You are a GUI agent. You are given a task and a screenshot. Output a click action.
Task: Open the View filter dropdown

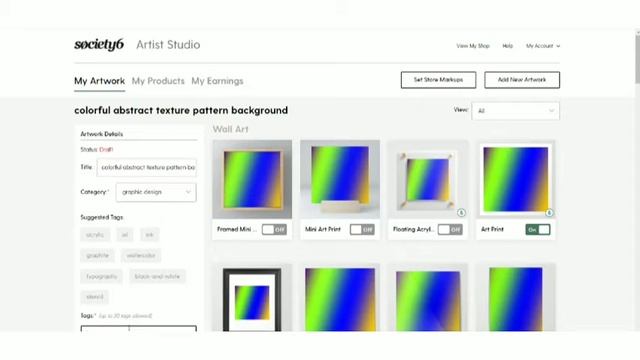(515, 111)
